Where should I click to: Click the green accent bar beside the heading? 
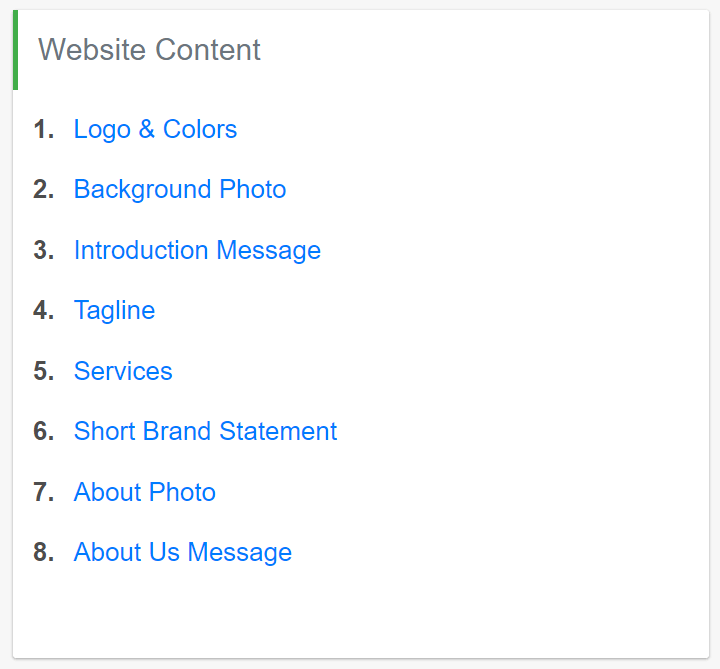[16, 50]
